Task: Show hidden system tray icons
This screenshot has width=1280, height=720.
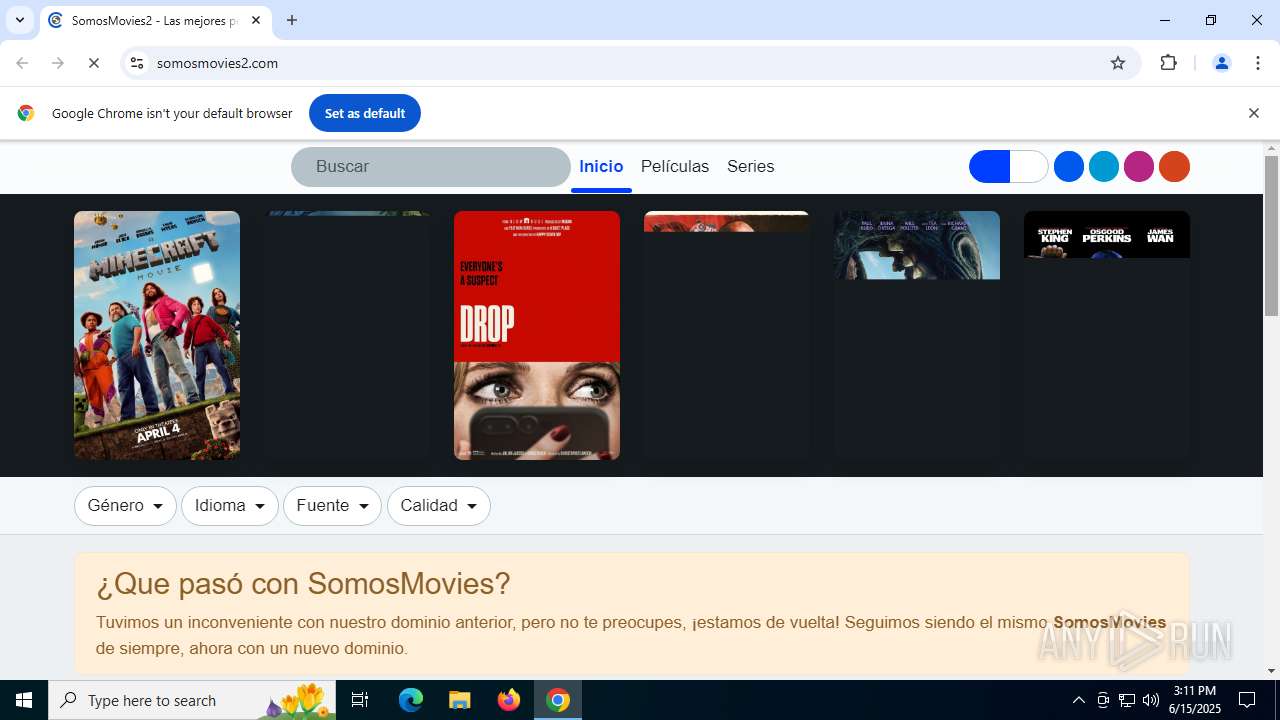Action: click(x=1078, y=700)
